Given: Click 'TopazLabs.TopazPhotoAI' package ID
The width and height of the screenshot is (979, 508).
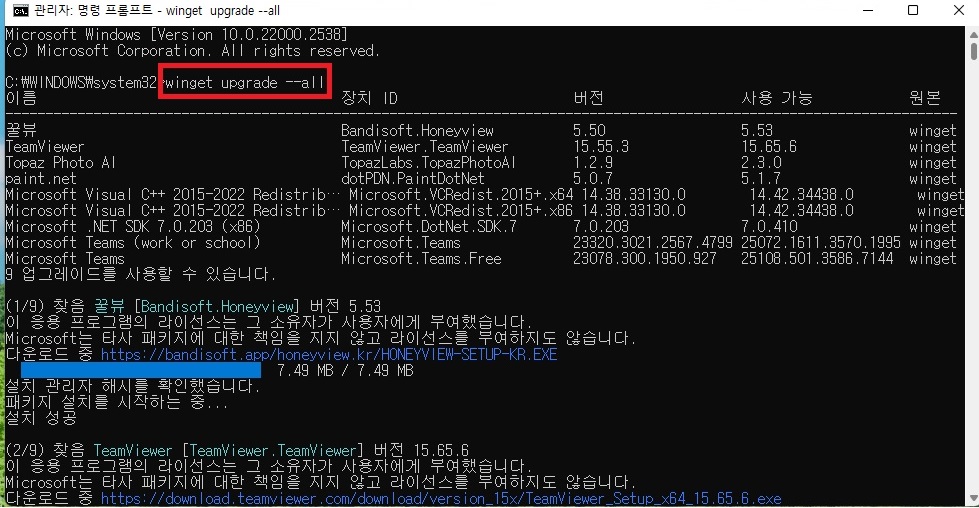Looking at the screenshot, I should (428, 163).
